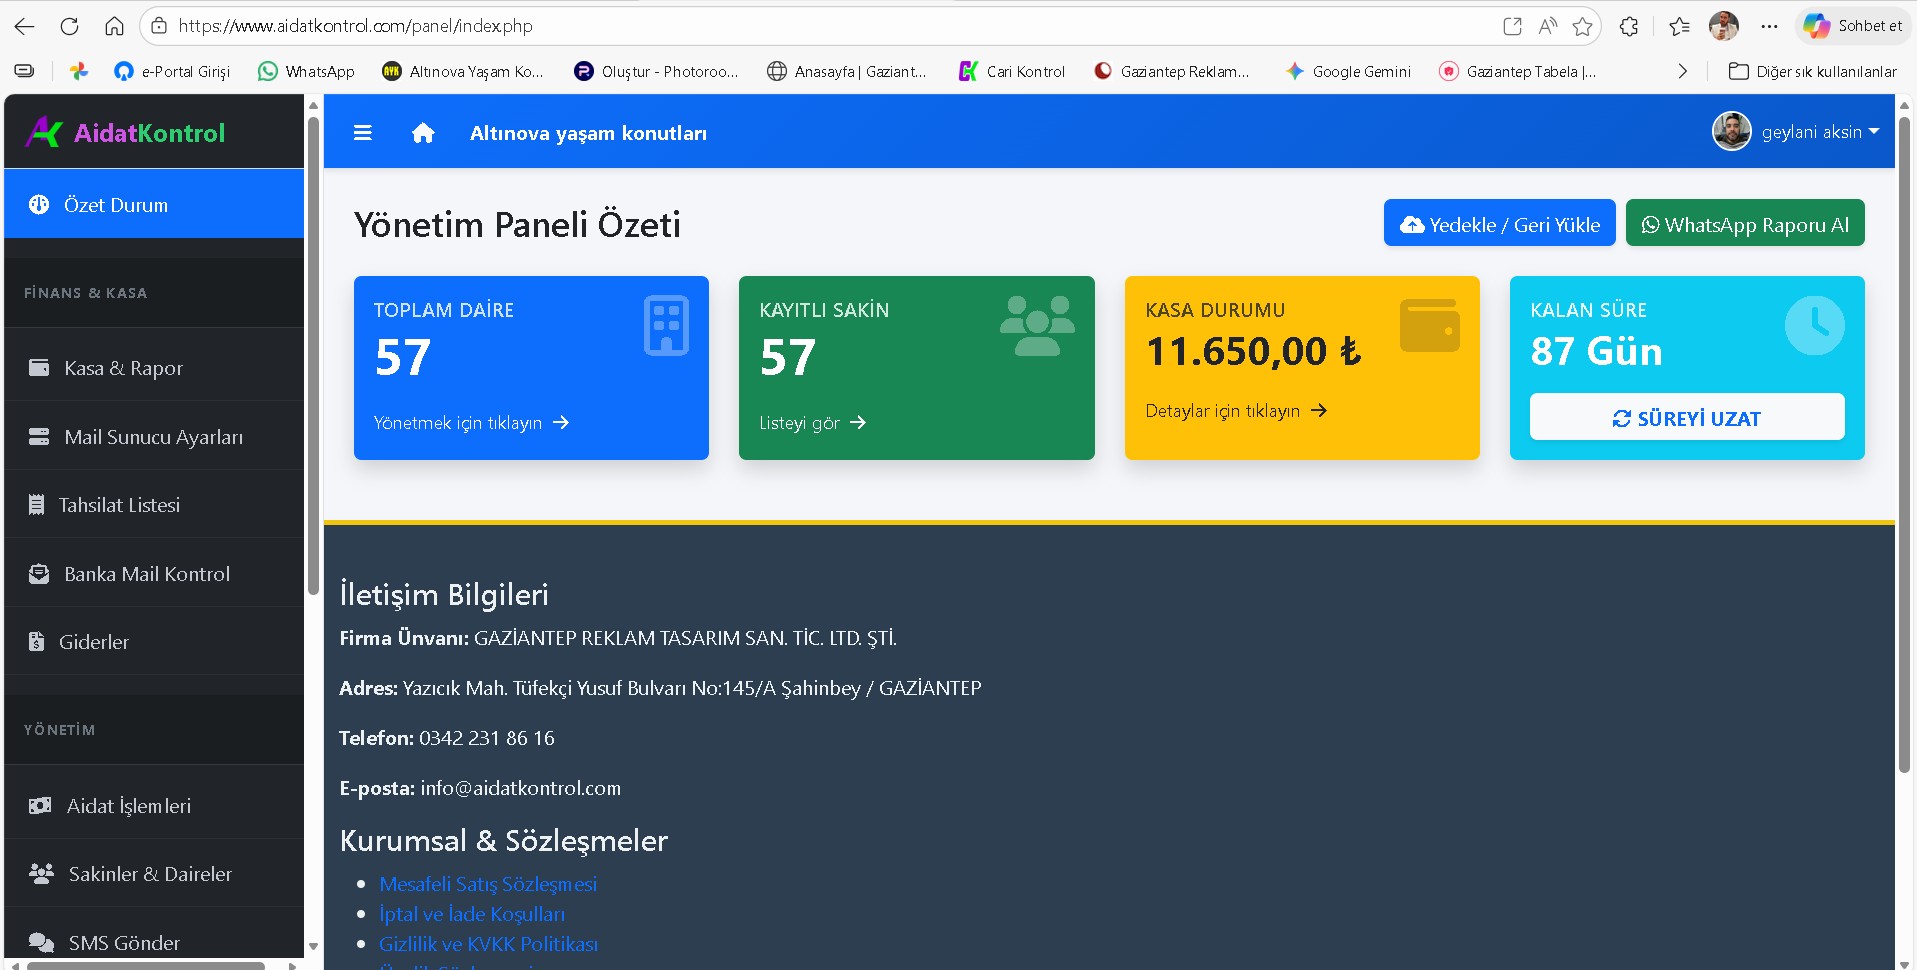Select Tahsilat Listesi in sidebar
The image size is (1917, 970).
[x=119, y=505]
